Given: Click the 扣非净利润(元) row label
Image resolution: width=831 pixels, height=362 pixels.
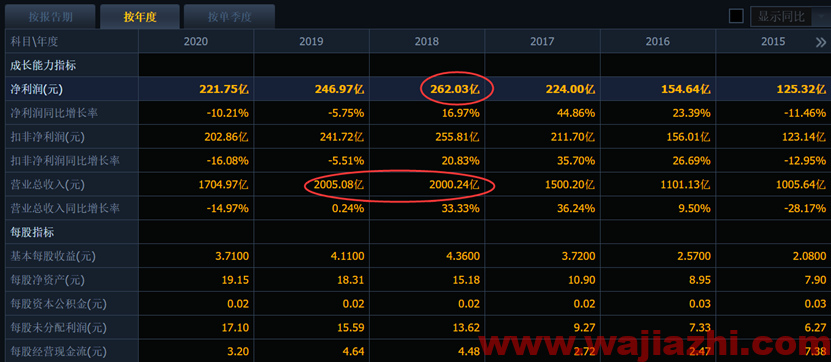Looking at the screenshot, I should [48, 137].
